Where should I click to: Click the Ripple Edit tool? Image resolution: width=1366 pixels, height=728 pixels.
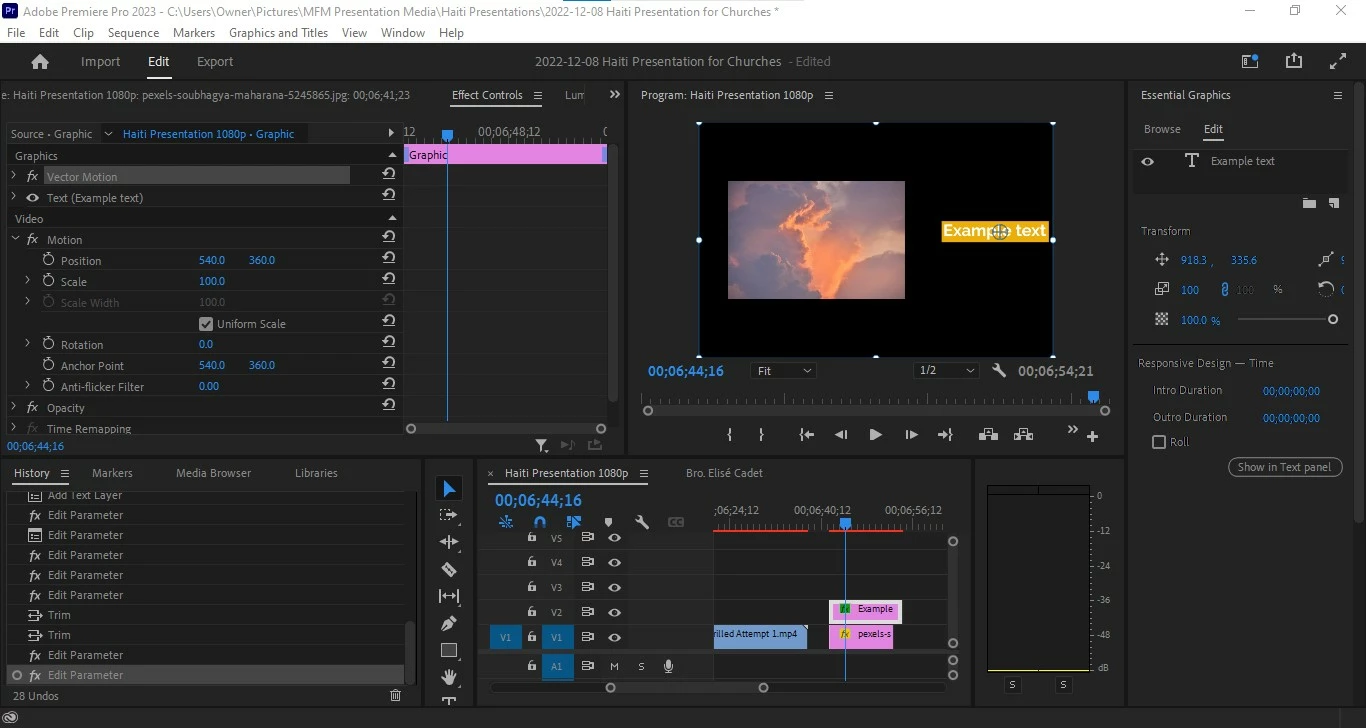pos(449,542)
